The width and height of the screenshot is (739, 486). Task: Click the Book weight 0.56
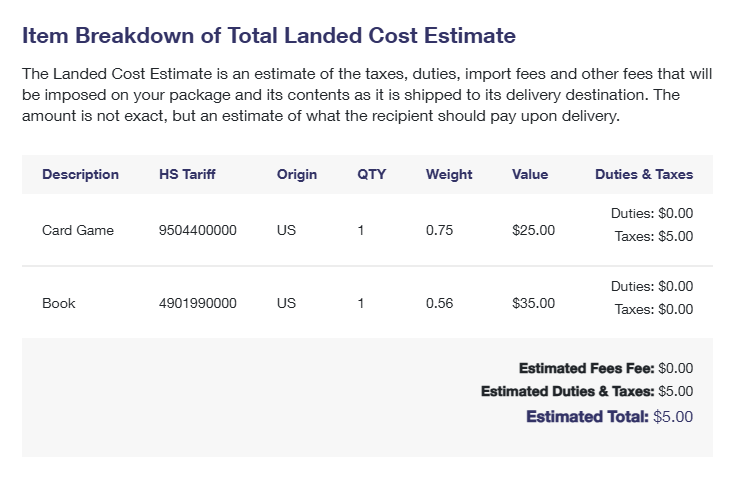click(439, 303)
